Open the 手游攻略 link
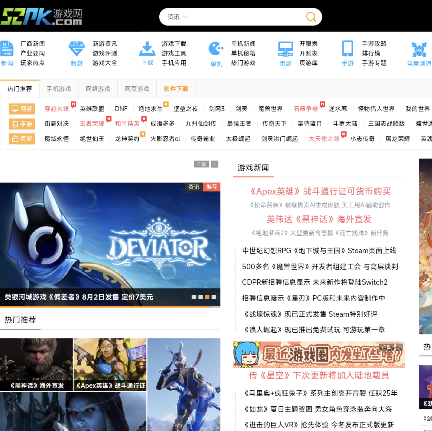The height and width of the screenshot is (431, 432). click(x=374, y=43)
